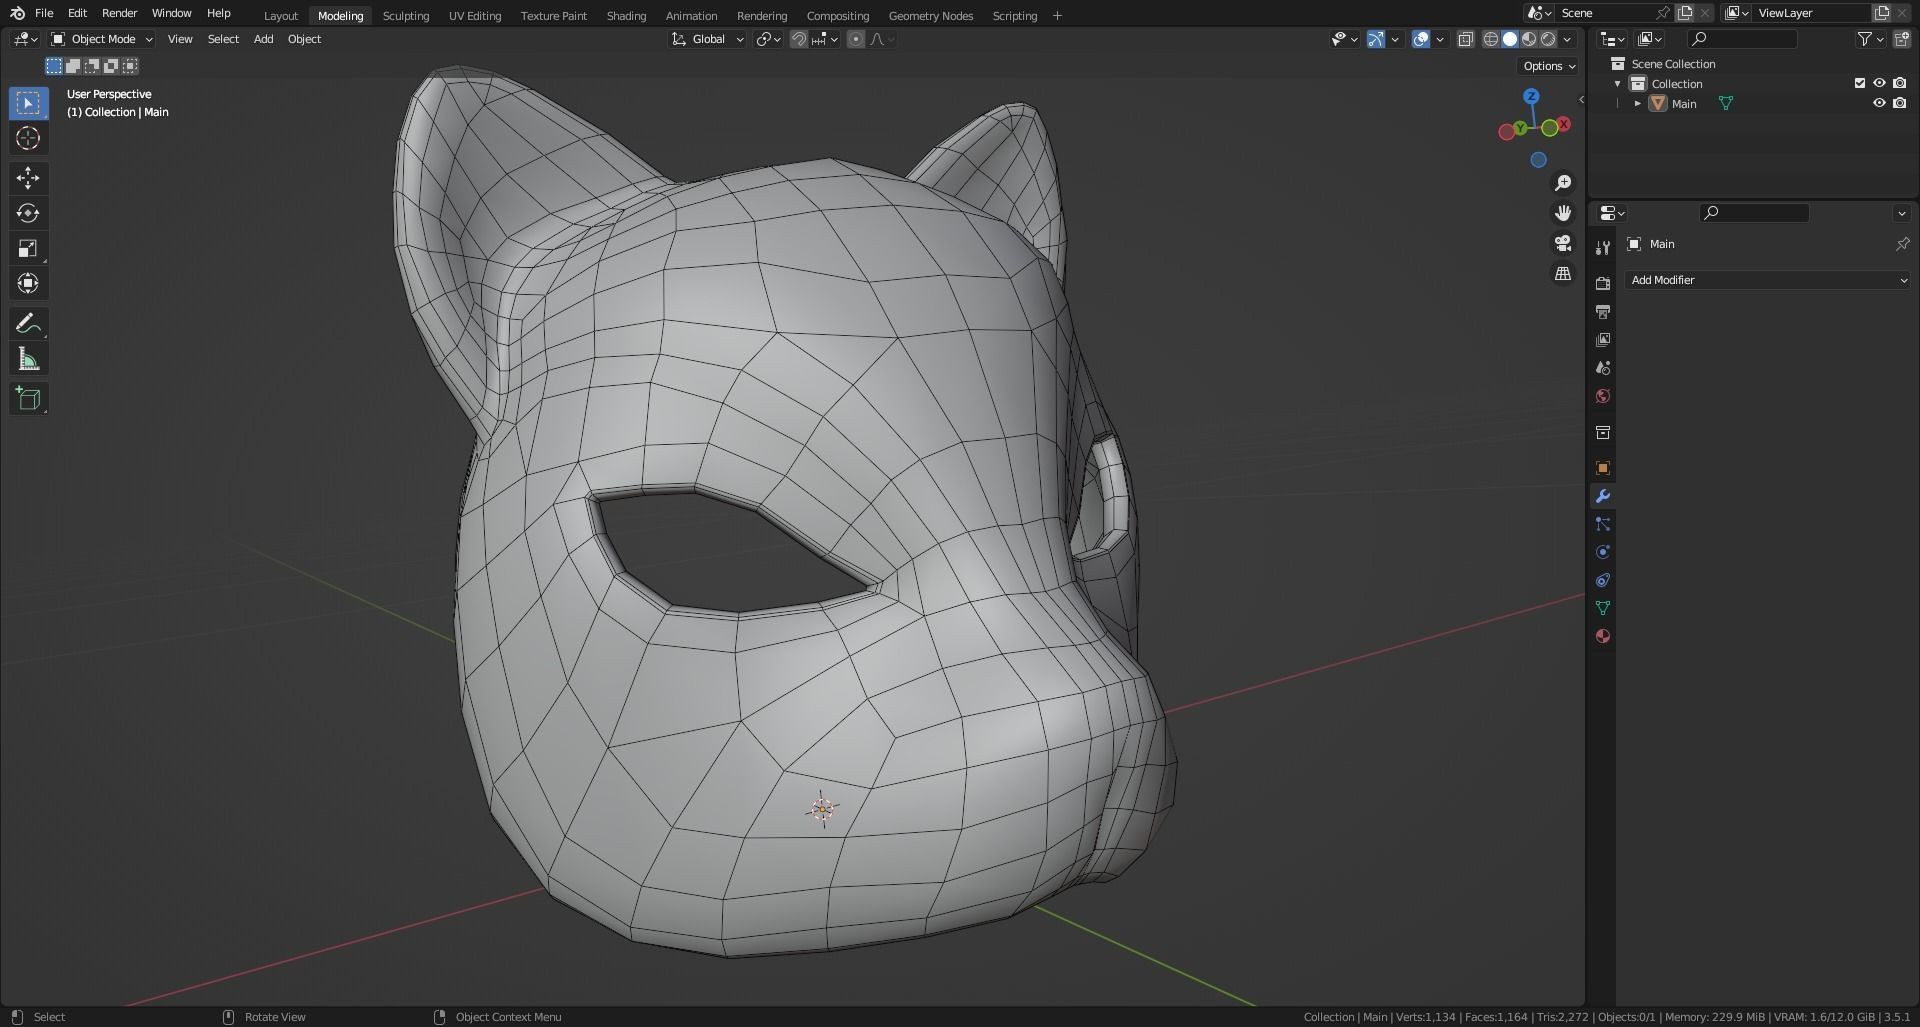Open the File menu
Viewport: 1920px width, 1027px height.
coord(44,13)
